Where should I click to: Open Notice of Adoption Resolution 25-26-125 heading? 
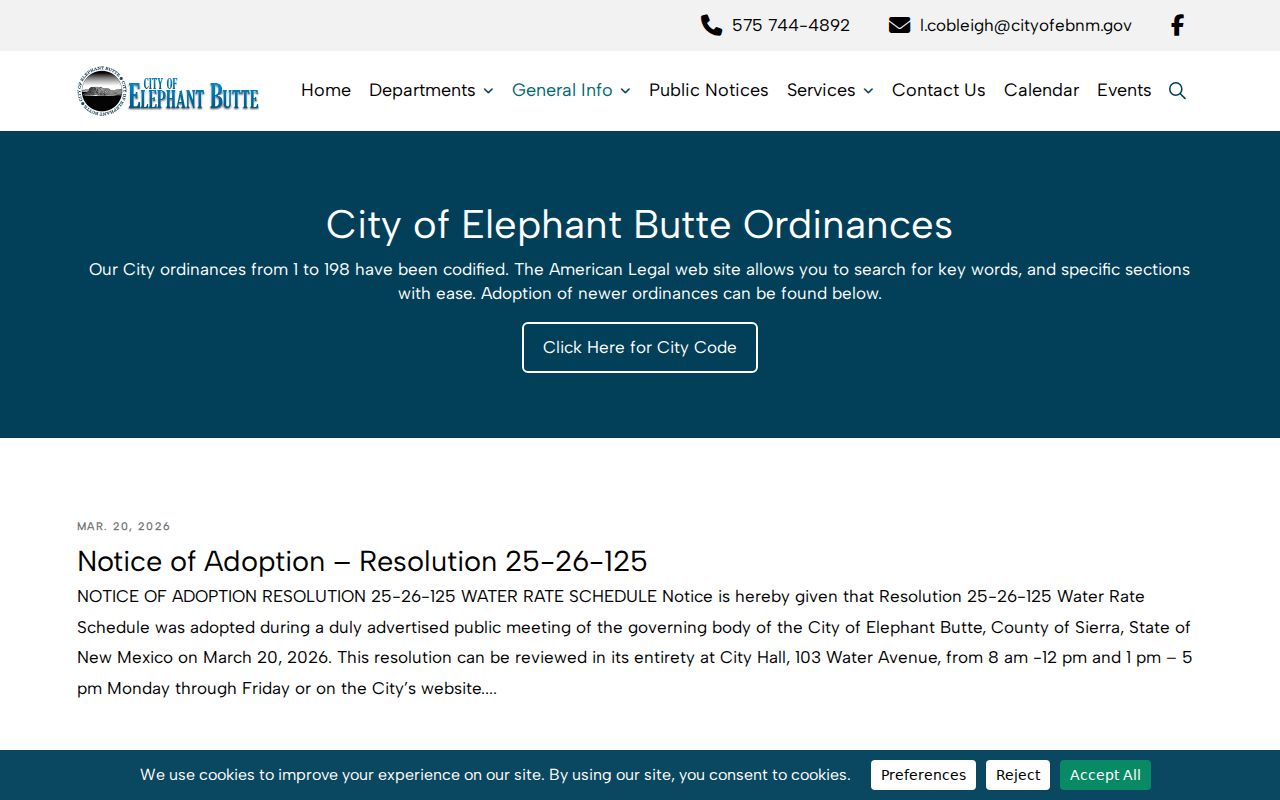coord(362,560)
